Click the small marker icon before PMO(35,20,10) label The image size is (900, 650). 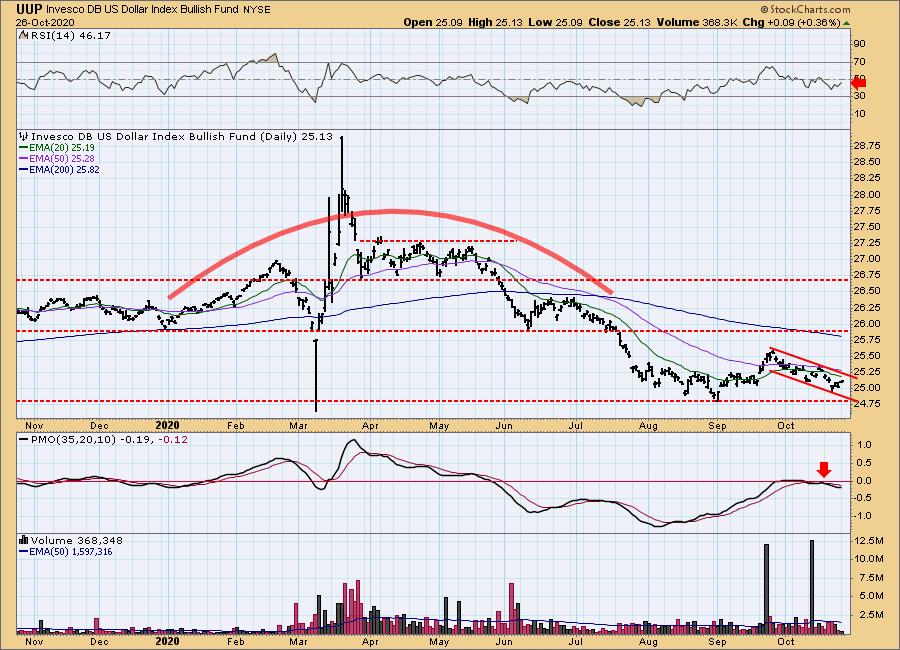coord(22,441)
